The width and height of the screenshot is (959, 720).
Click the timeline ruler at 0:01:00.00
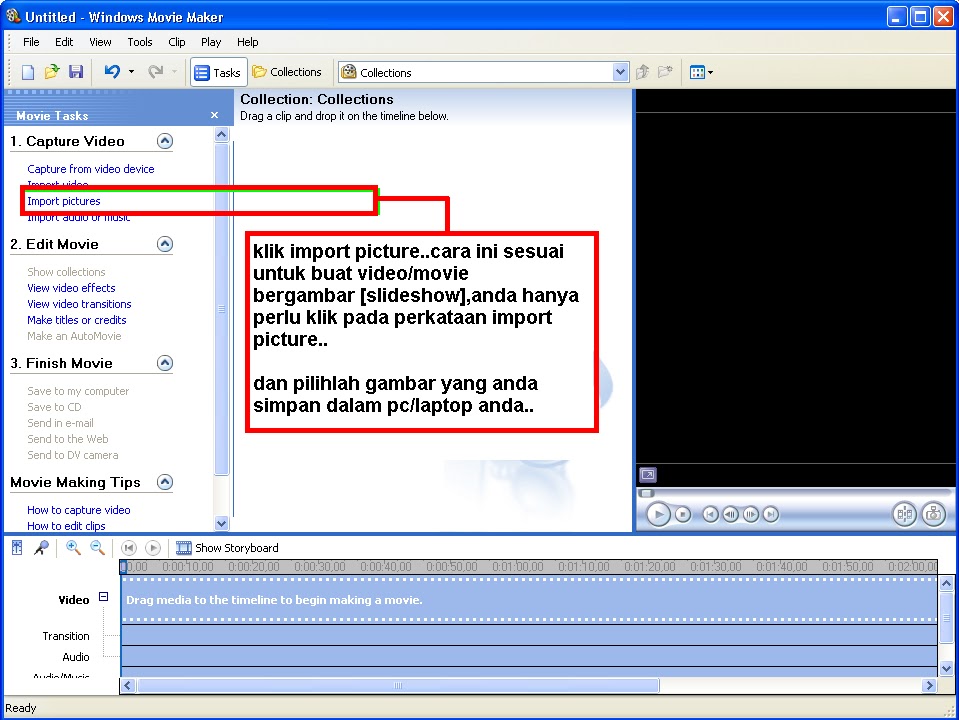tap(517, 566)
